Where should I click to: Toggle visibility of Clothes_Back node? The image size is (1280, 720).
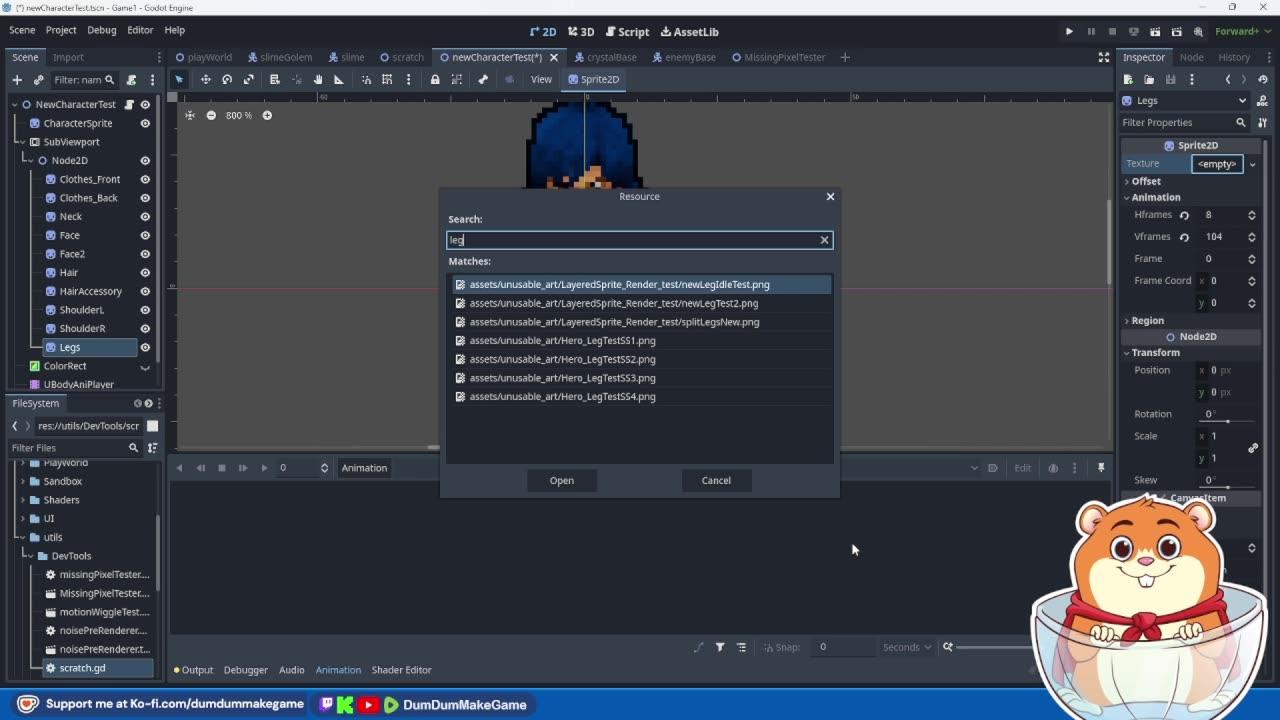145,198
